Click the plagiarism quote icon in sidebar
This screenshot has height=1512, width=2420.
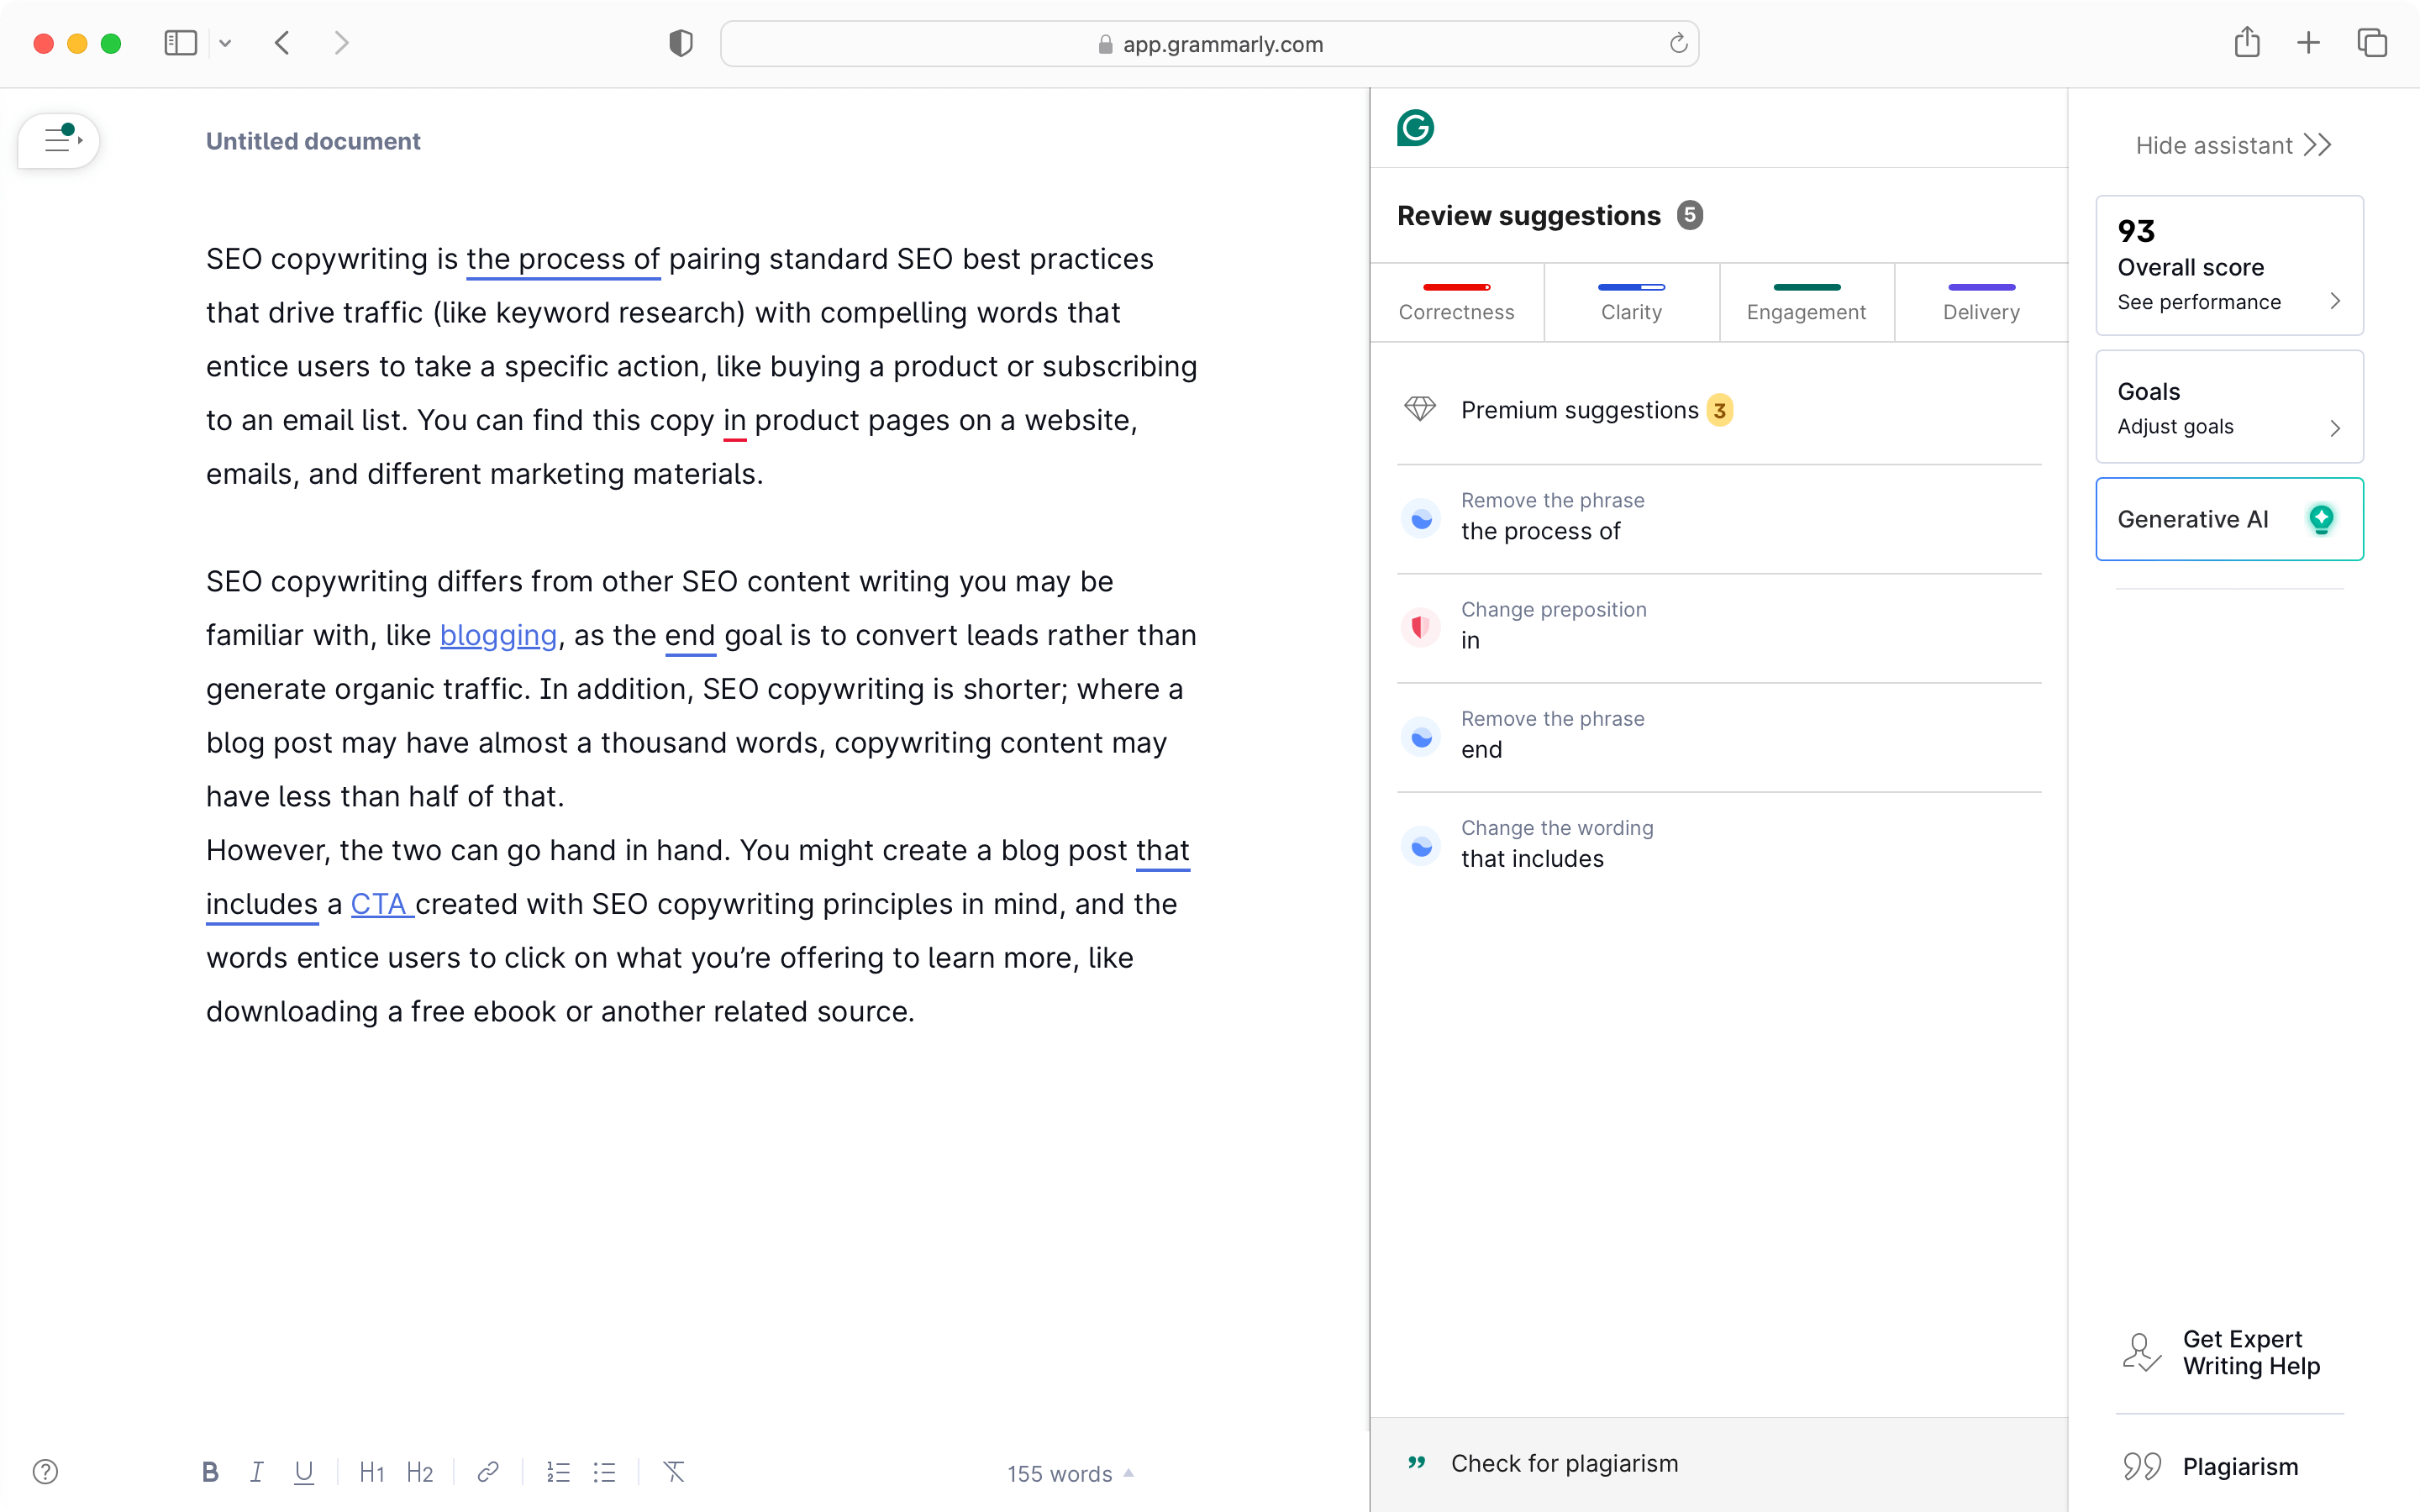click(2142, 1466)
